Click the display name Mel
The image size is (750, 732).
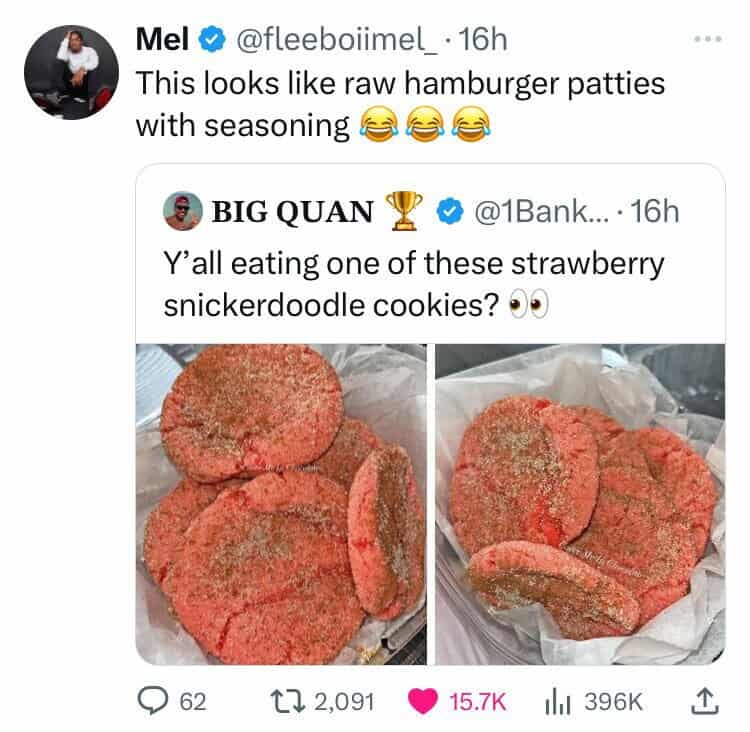(162, 39)
